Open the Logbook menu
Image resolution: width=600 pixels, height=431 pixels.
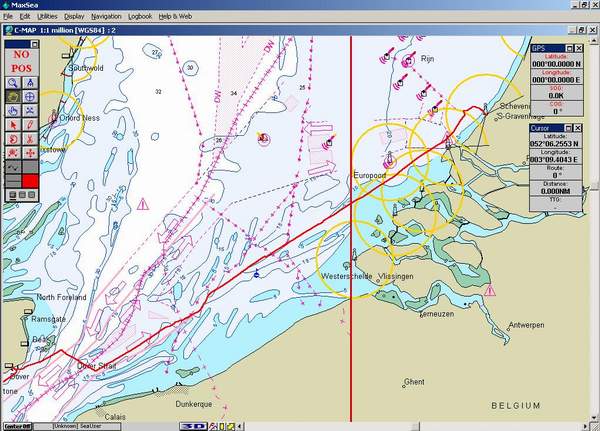pyautogui.click(x=140, y=17)
